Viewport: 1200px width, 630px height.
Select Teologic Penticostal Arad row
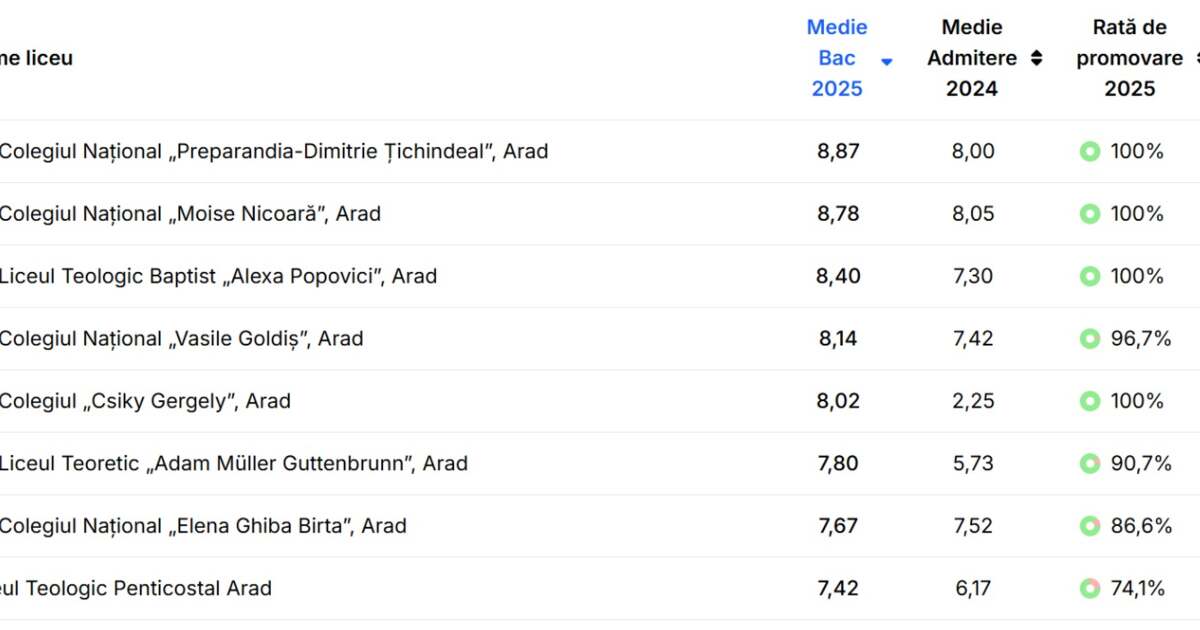click(x=136, y=589)
